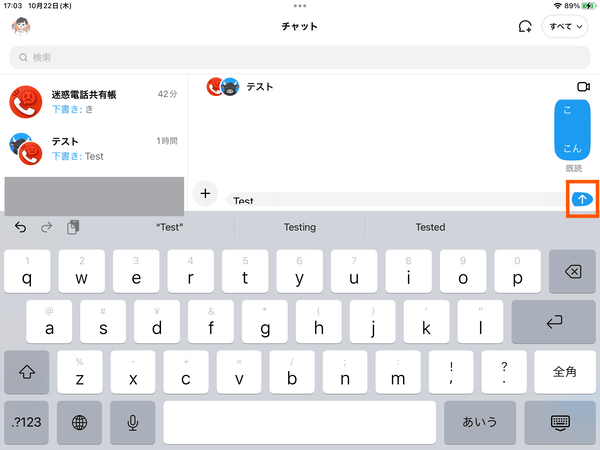This screenshot has height=450, width=600.
Task: Tap the clipboard paste icon
Action: coord(73,227)
